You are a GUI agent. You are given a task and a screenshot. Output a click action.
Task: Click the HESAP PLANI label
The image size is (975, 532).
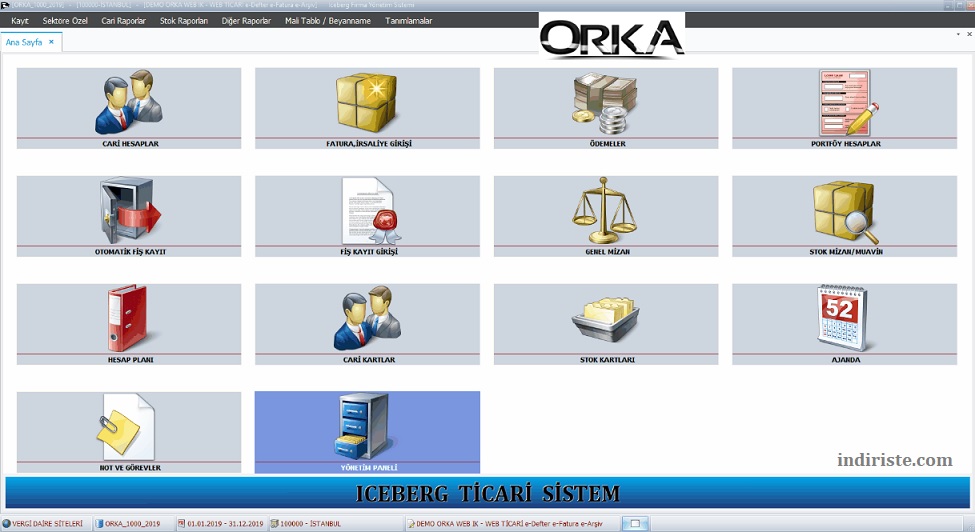130,360
